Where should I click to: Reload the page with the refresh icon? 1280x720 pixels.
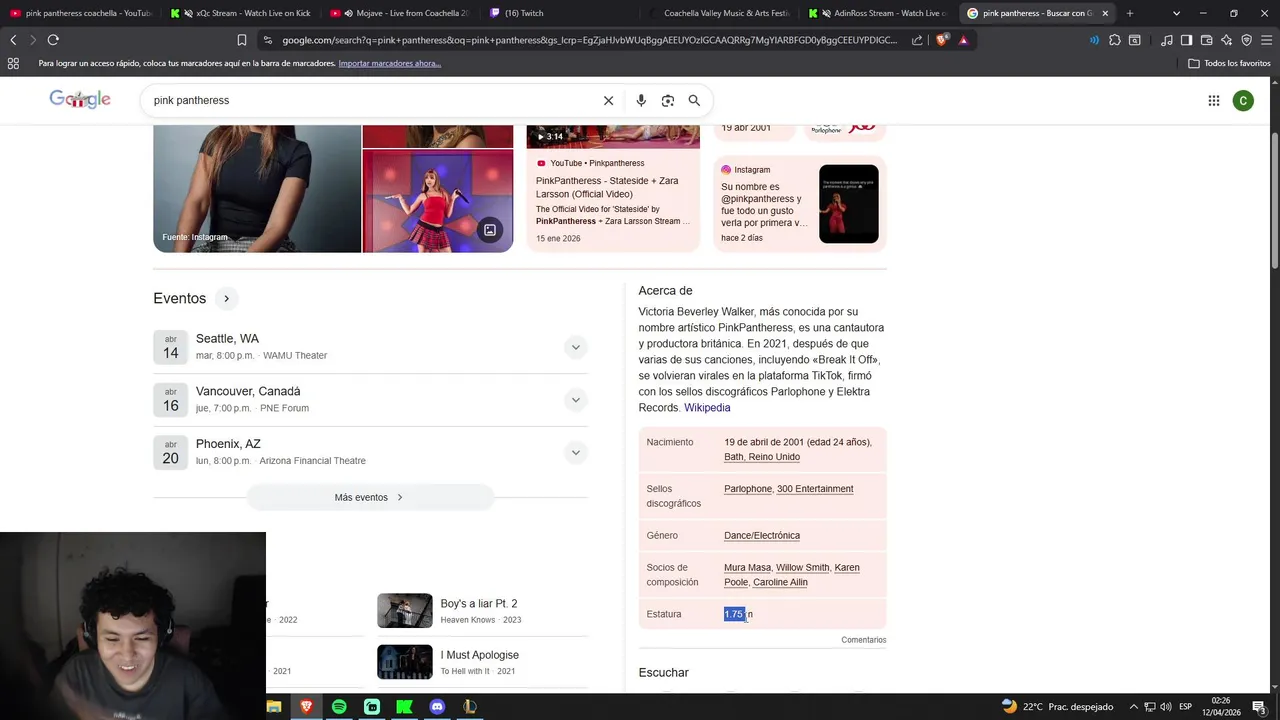[x=53, y=40]
